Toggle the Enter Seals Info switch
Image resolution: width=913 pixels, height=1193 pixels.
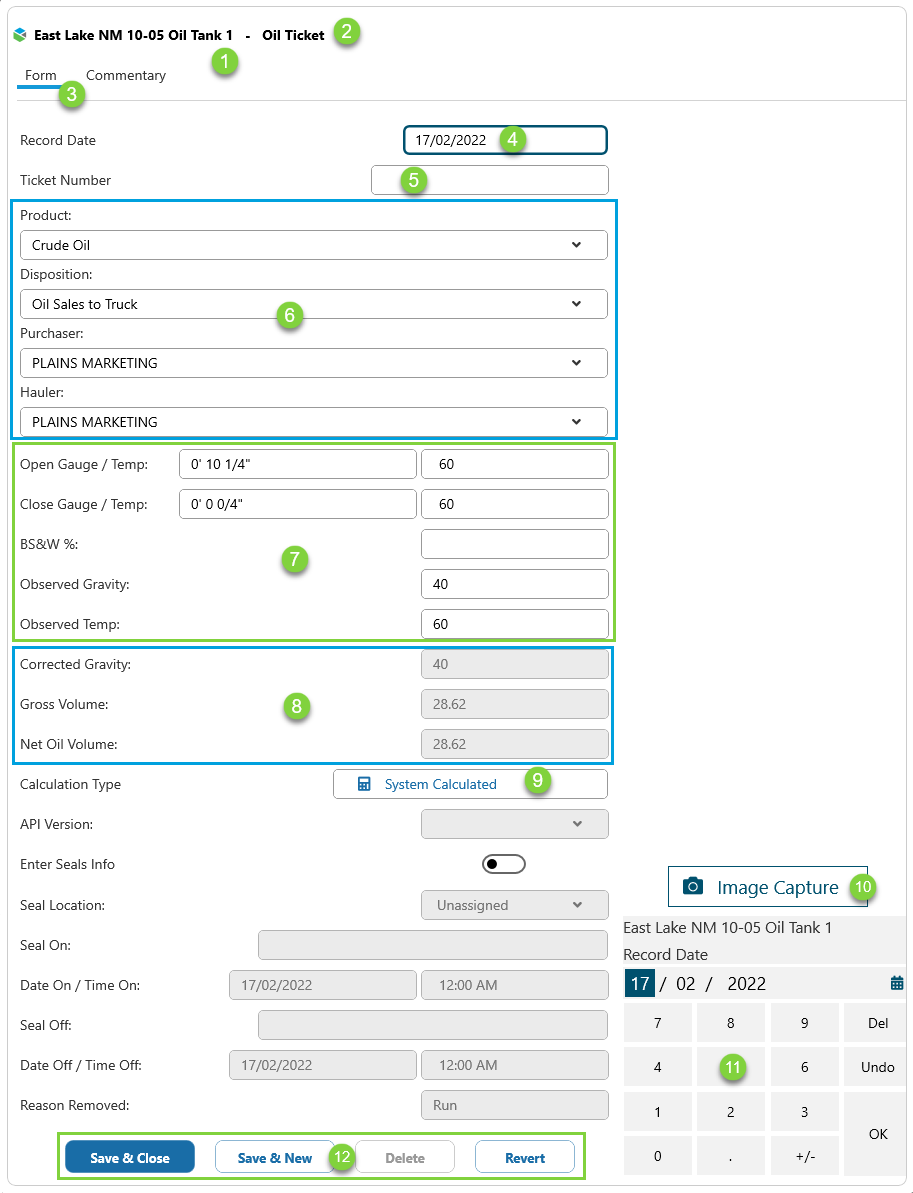coord(503,864)
